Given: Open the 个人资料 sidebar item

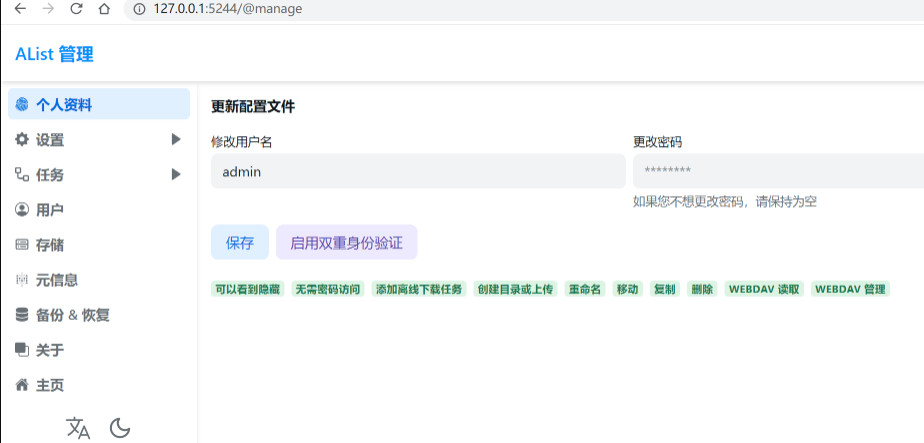Looking at the screenshot, I should coord(99,104).
